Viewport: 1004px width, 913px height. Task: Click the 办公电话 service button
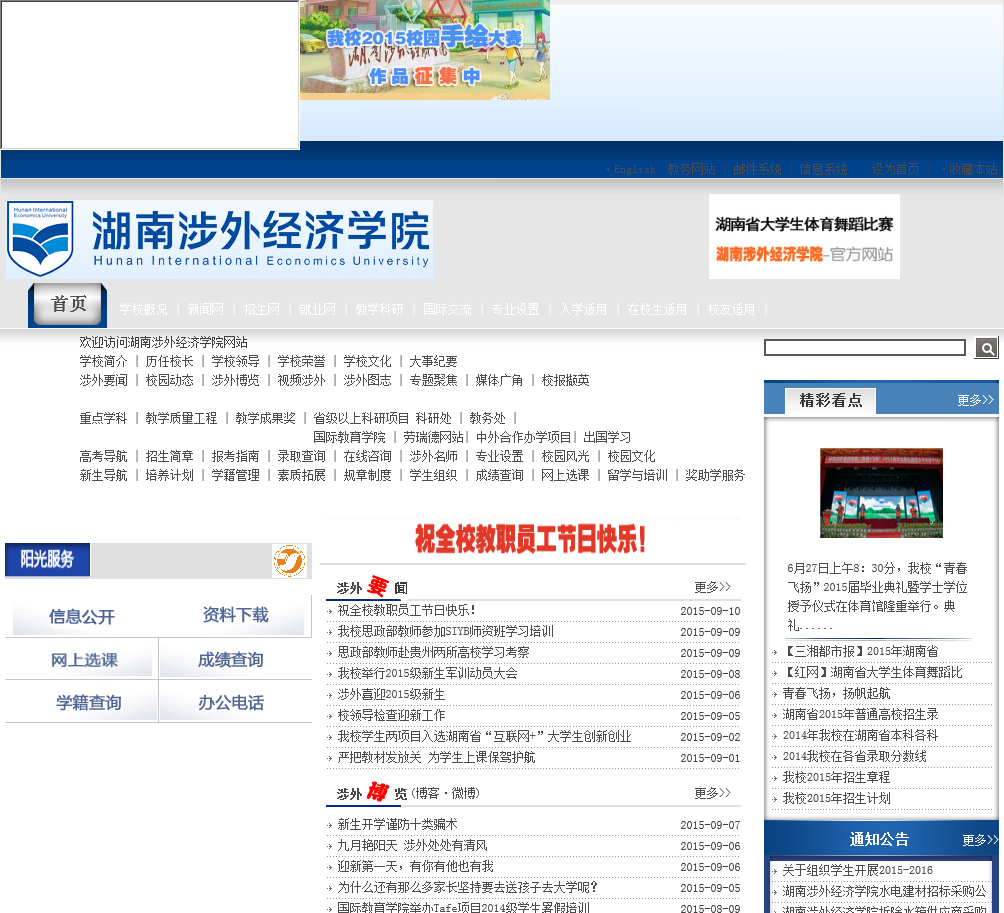point(231,703)
